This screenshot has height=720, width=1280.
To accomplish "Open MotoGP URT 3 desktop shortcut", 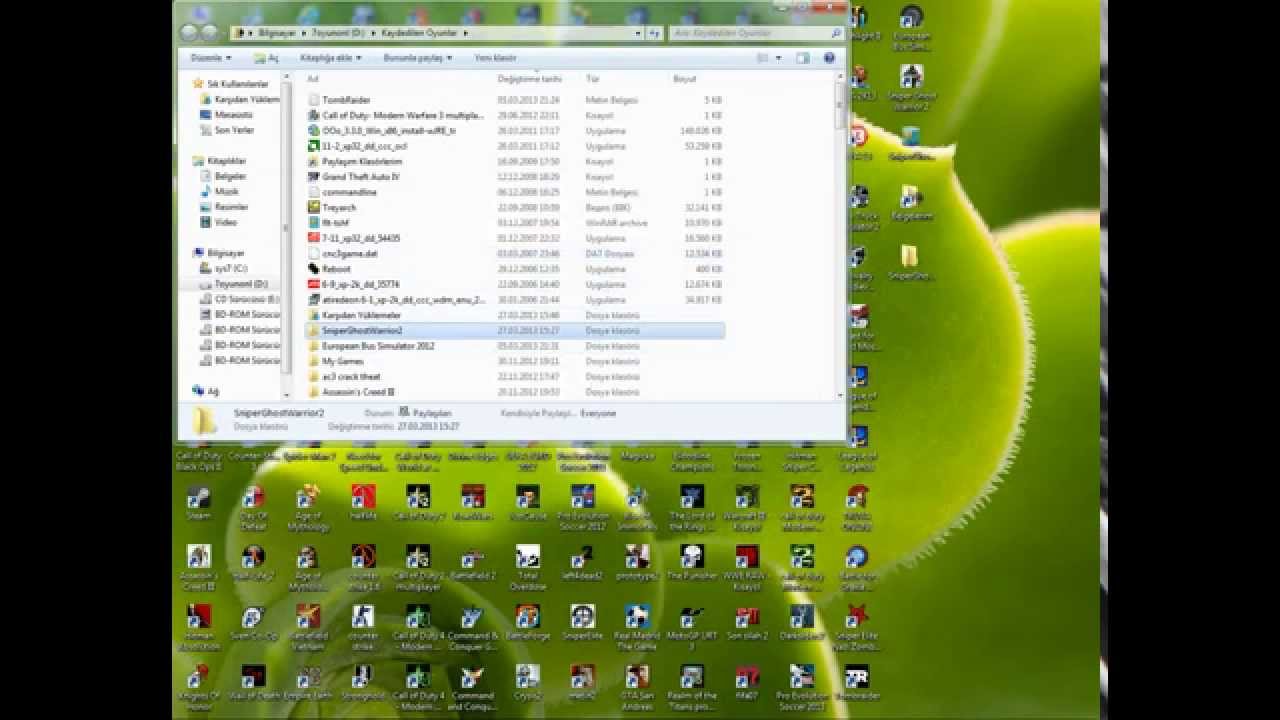I will coord(691,628).
